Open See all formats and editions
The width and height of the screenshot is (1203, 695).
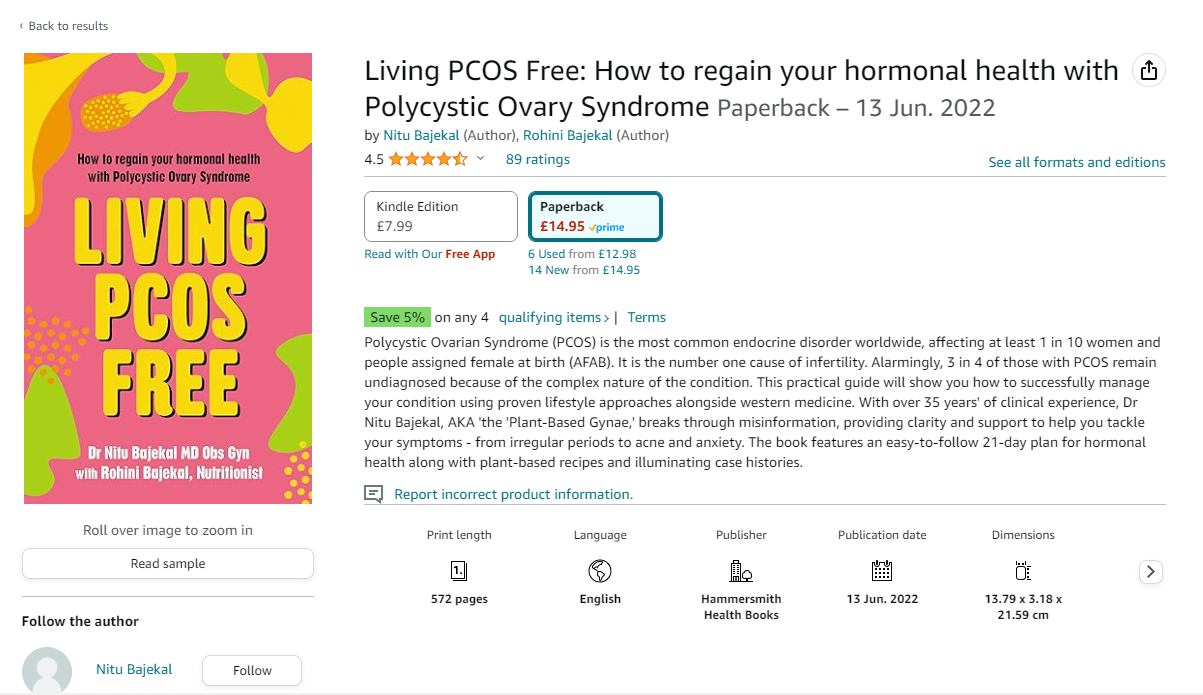pos(1077,162)
